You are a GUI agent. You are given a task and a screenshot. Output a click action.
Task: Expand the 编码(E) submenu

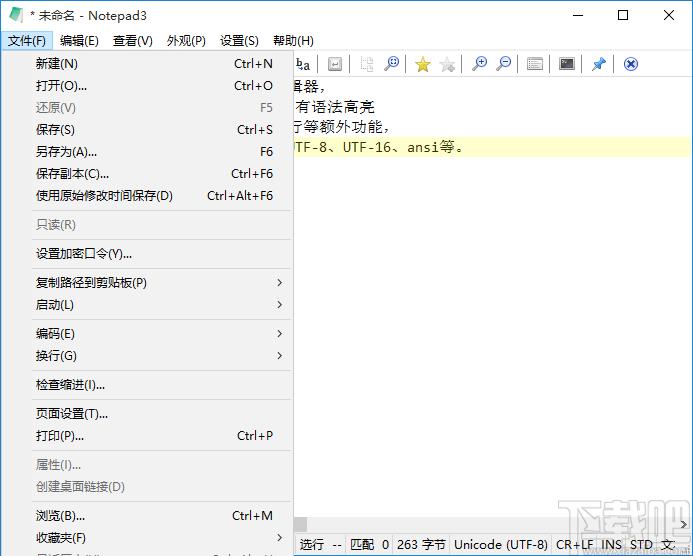coord(147,334)
